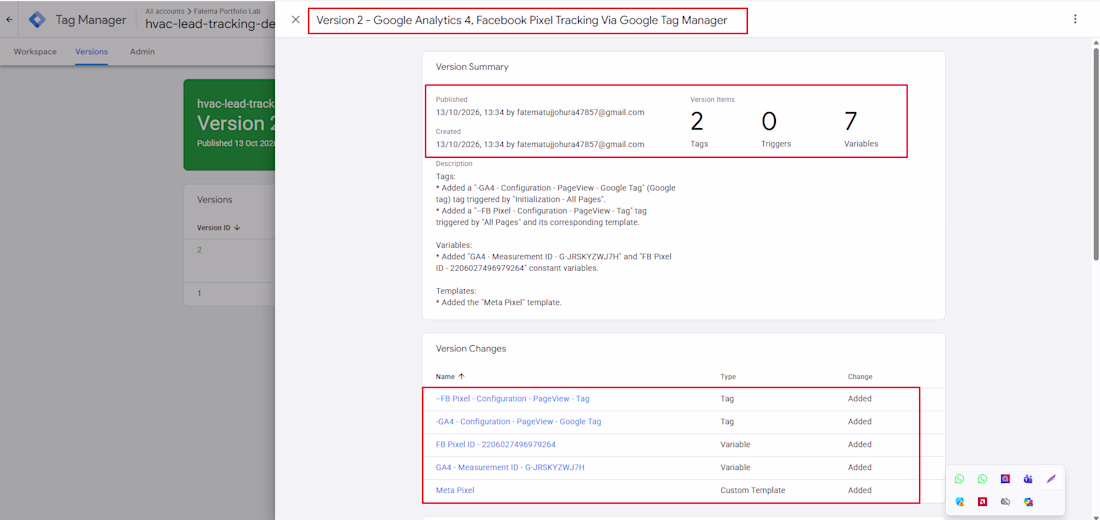Screen dimensions: 1100x520
Task: Close the version details panel
Action: pos(295,20)
